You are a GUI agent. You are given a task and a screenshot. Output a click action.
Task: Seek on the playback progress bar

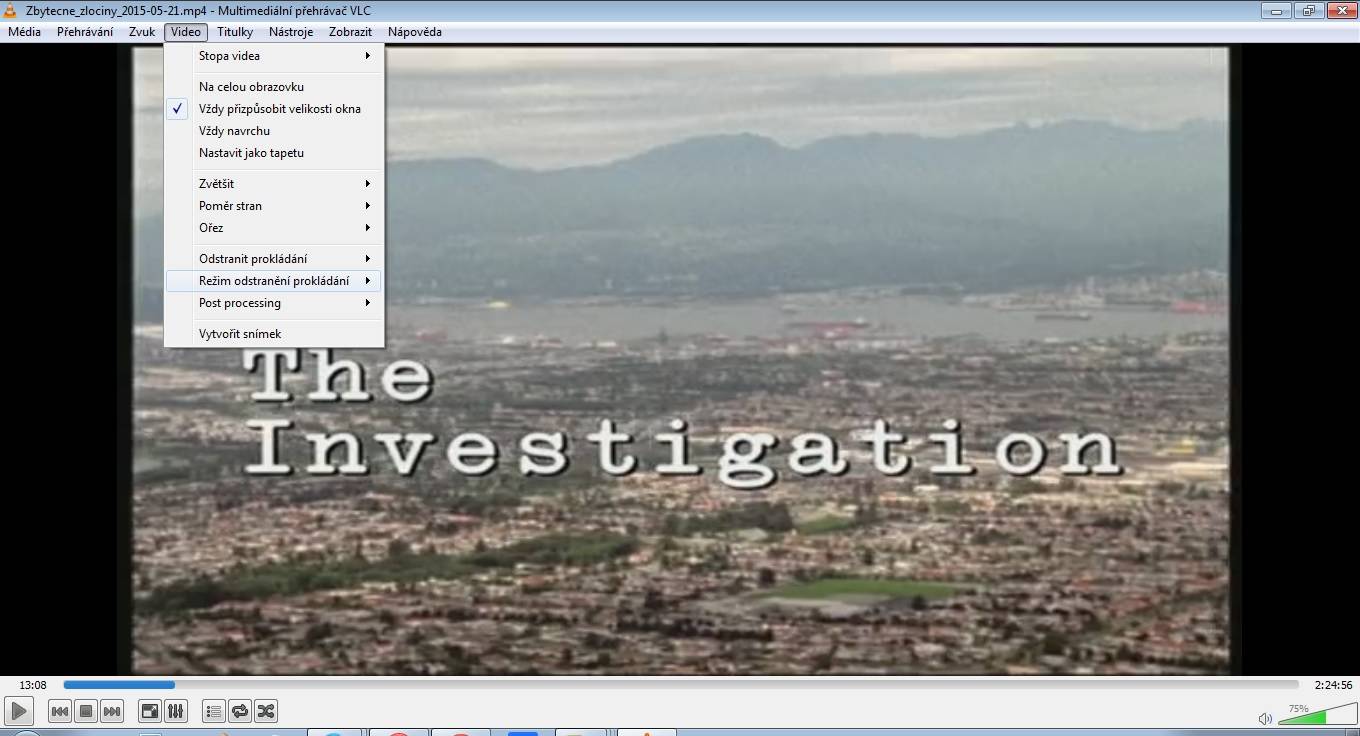(681, 685)
